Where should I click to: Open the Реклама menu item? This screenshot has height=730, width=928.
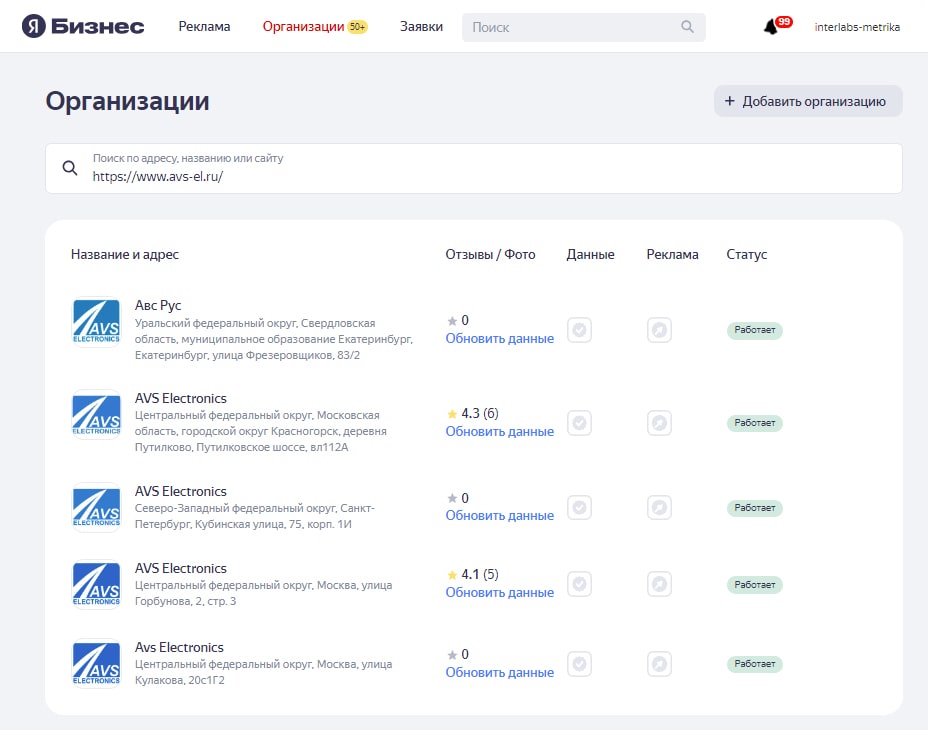click(x=204, y=27)
